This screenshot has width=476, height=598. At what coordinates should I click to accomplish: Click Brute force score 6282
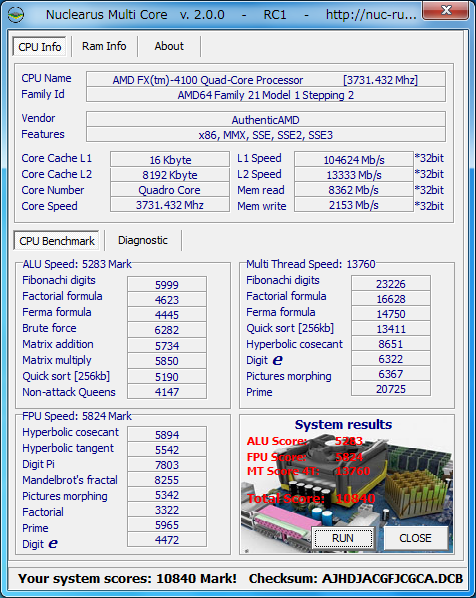point(167,330)
